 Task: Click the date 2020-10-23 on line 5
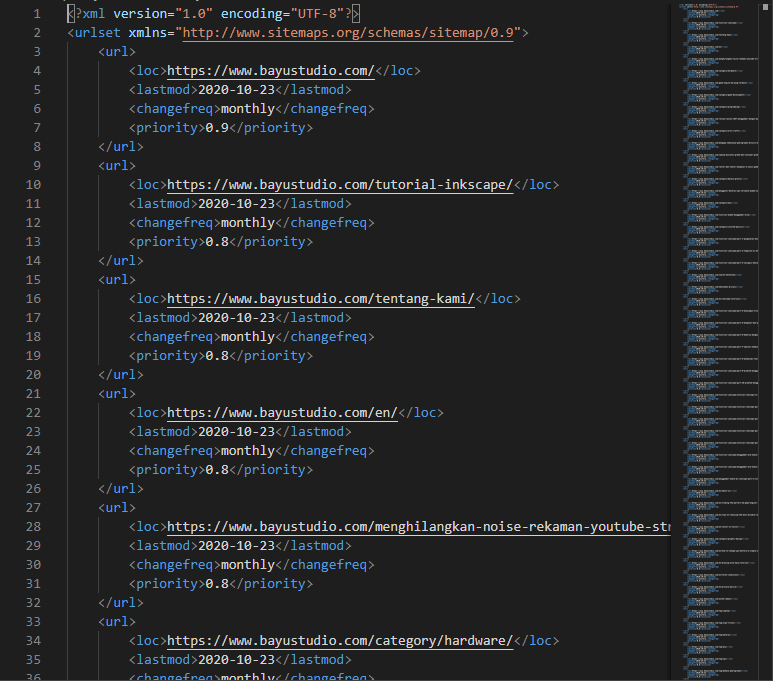pos(237,90)
